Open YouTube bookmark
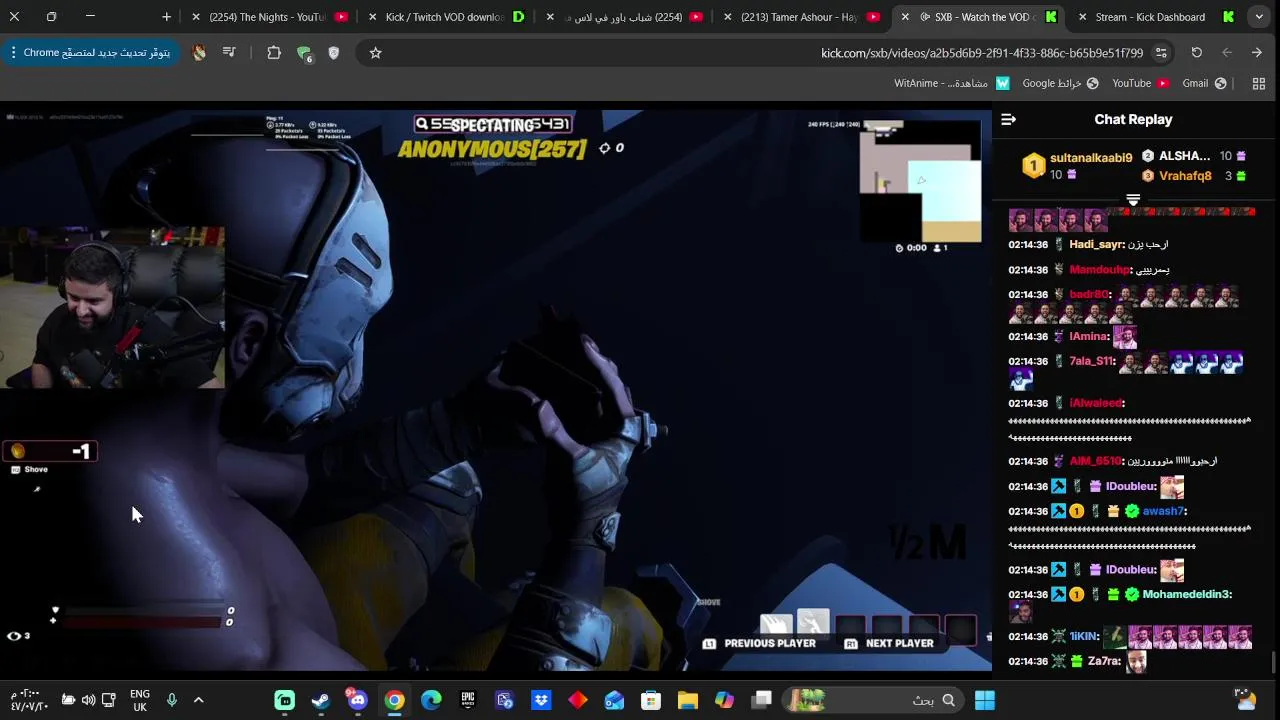The width and height of the screenshot is (1280, 720). (x=1140, y=84)
